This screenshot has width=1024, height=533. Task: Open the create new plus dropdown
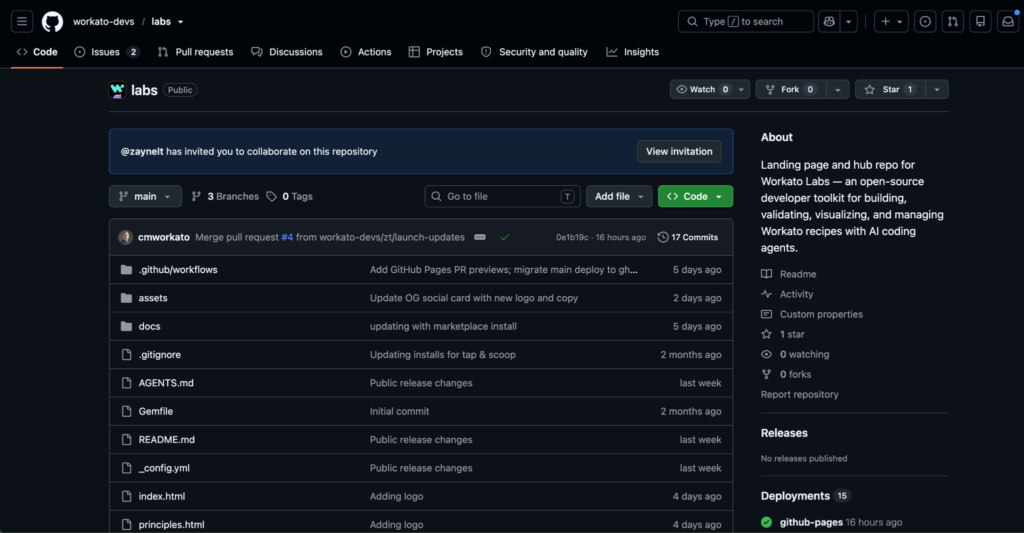[x=891, y=22]
